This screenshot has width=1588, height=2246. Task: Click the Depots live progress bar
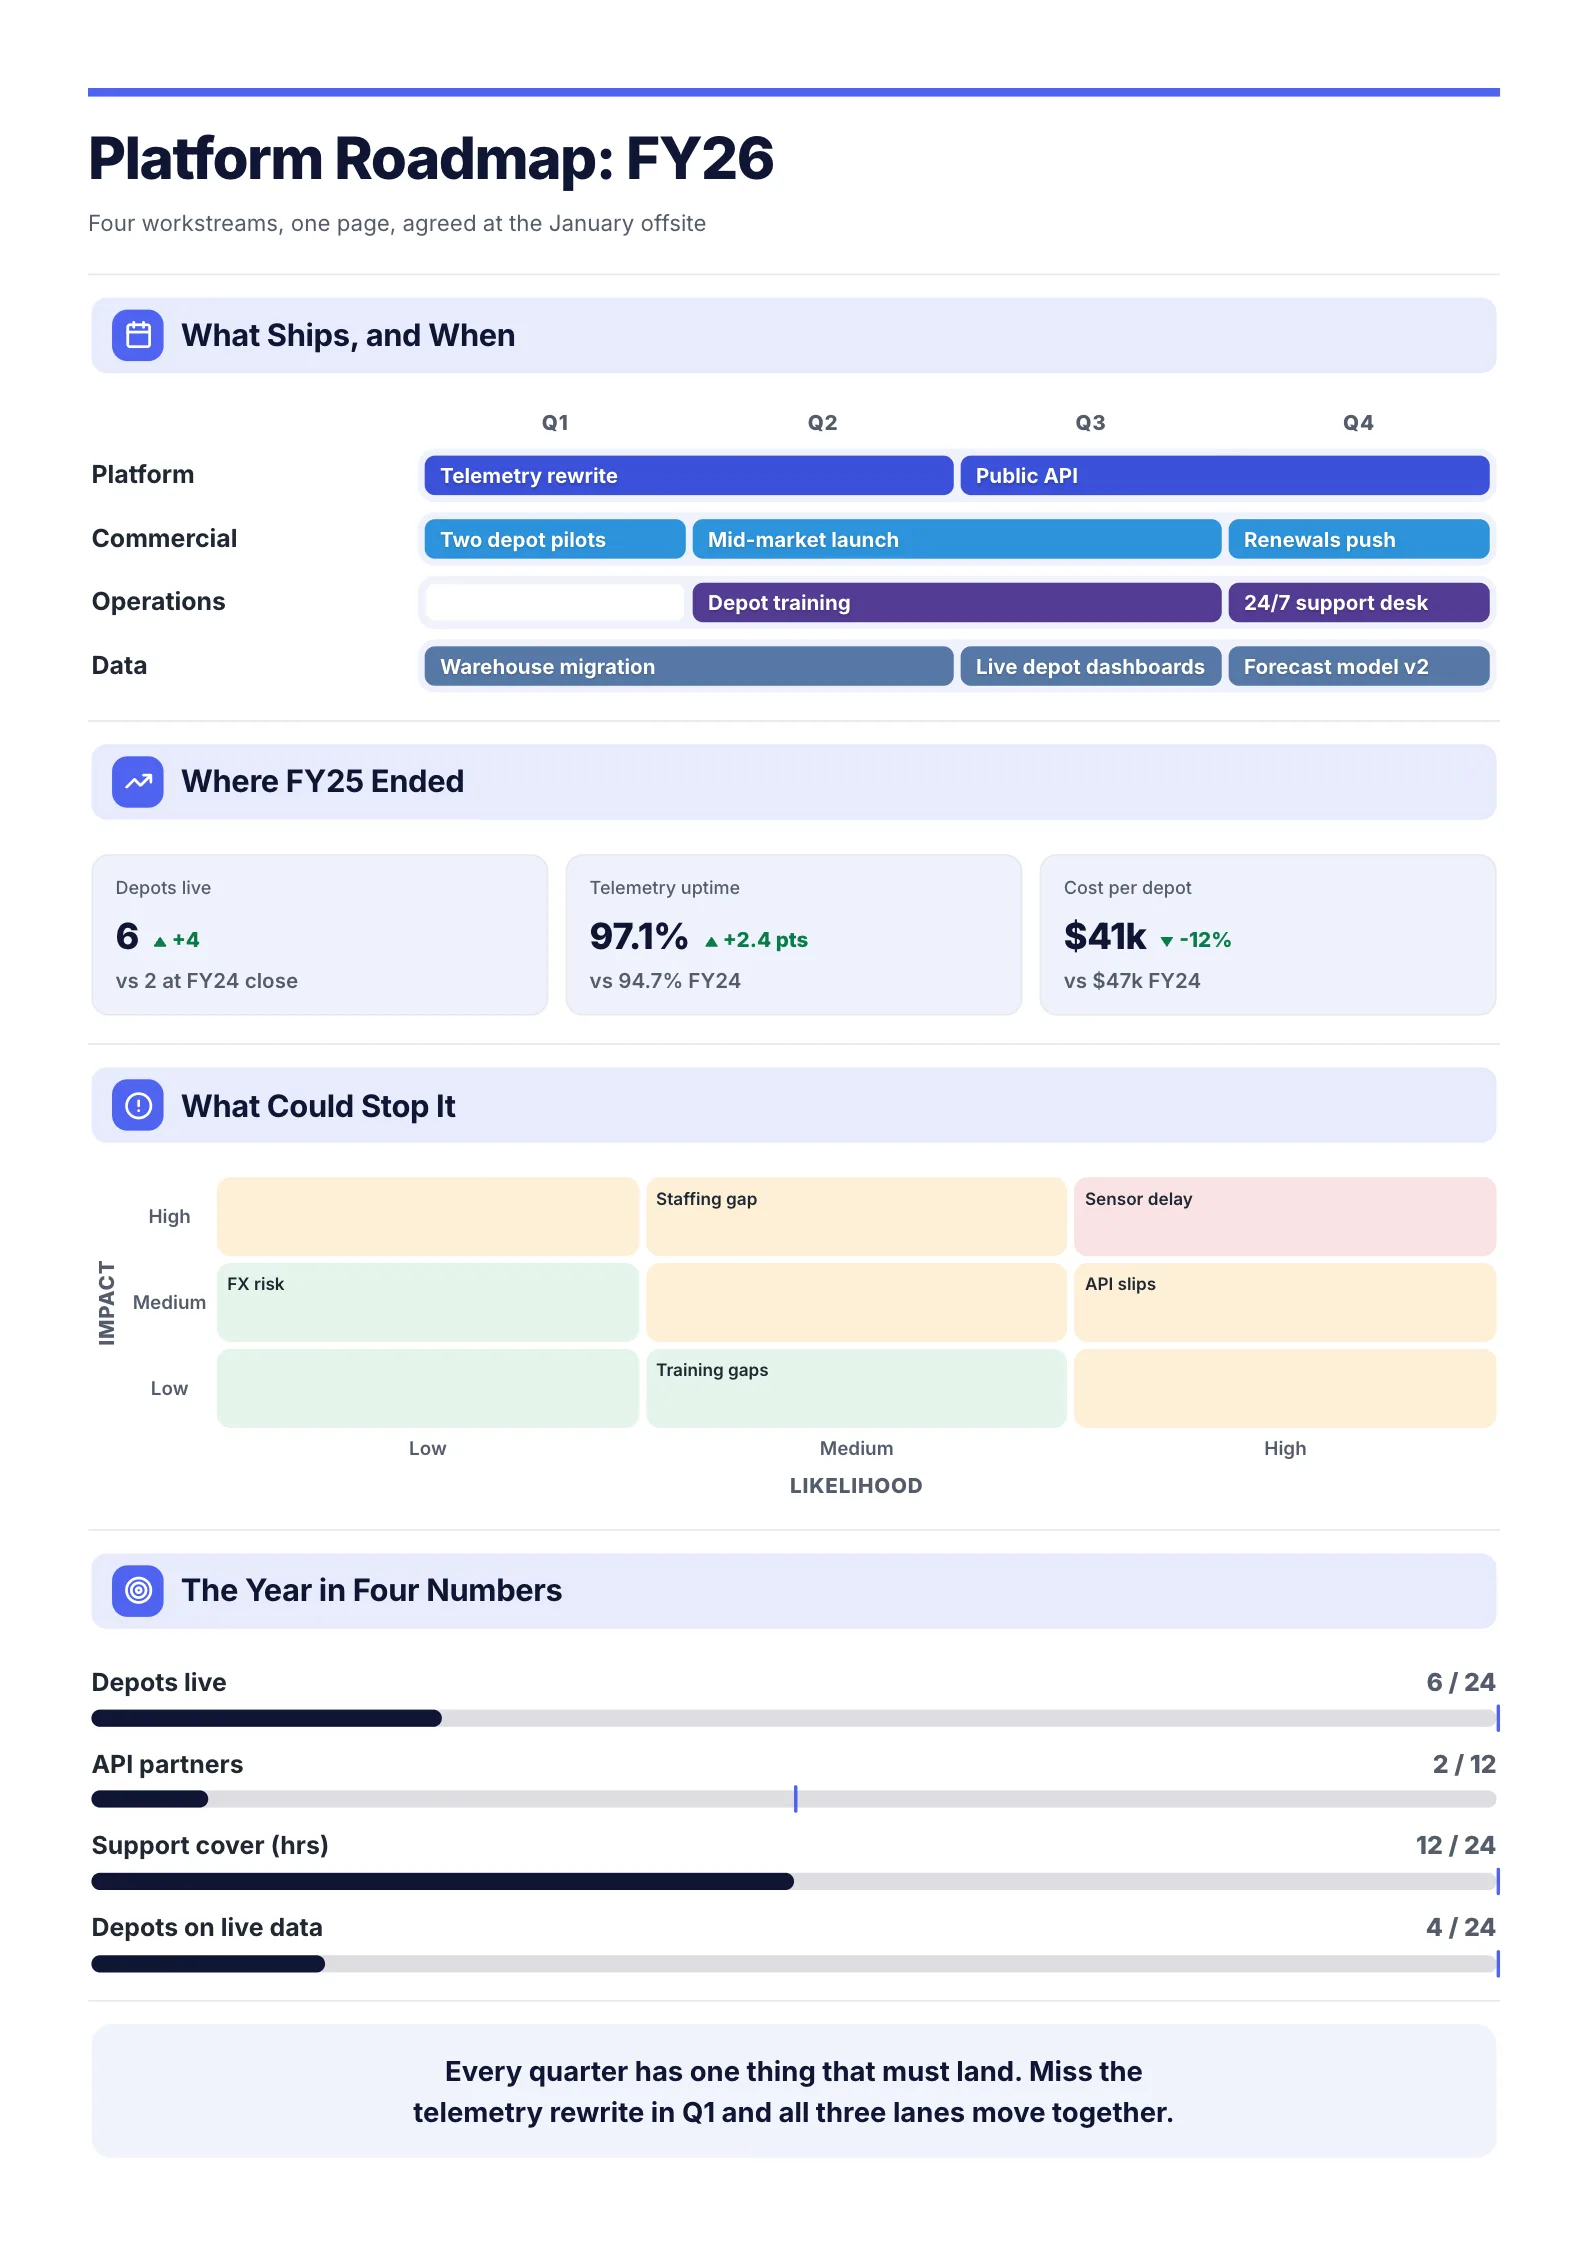794,1718
